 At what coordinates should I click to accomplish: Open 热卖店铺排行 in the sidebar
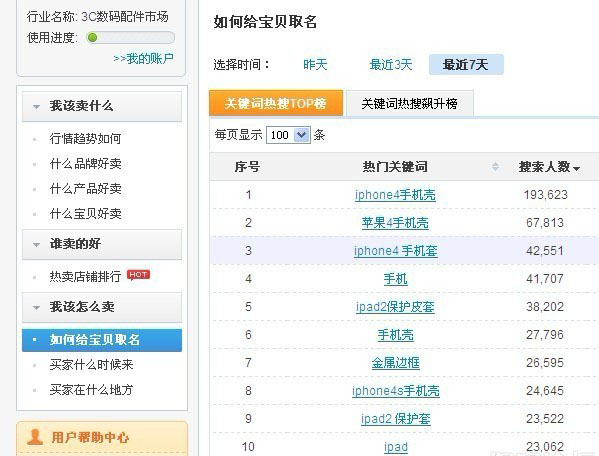(85, 276)
